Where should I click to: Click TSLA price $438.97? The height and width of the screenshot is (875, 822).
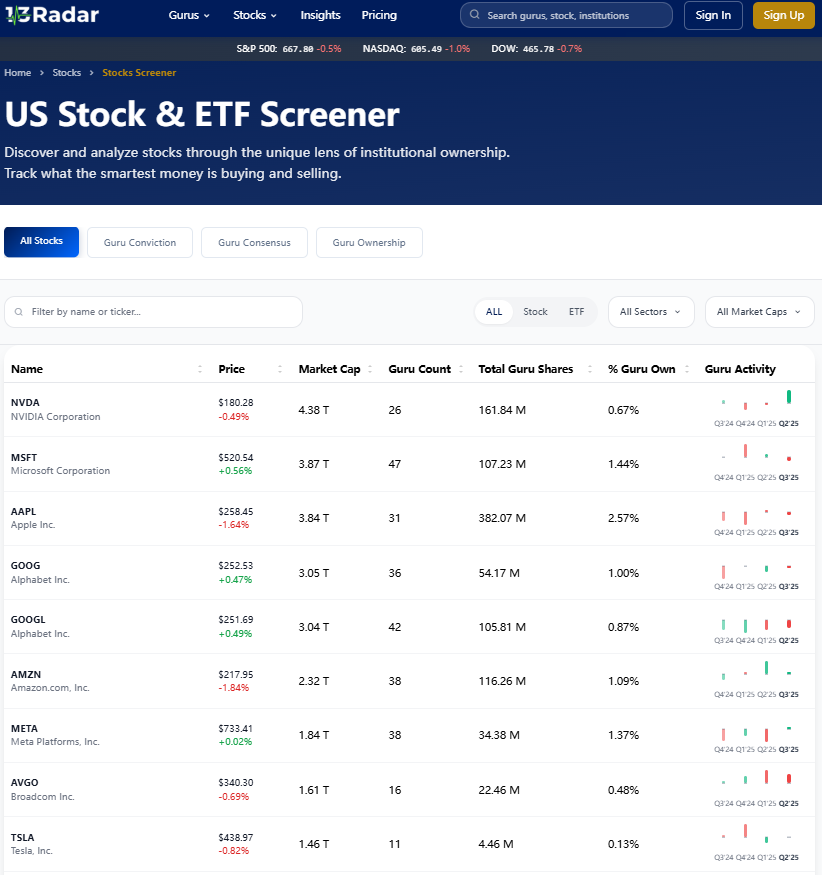pyautogui.click(x=235, y=837)
